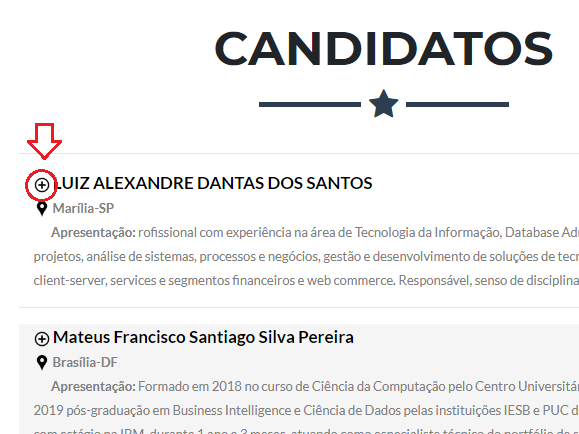Click the location pin beside Brasília-DF
Viewport: 579px width, 434px height.
click(42, 363)
